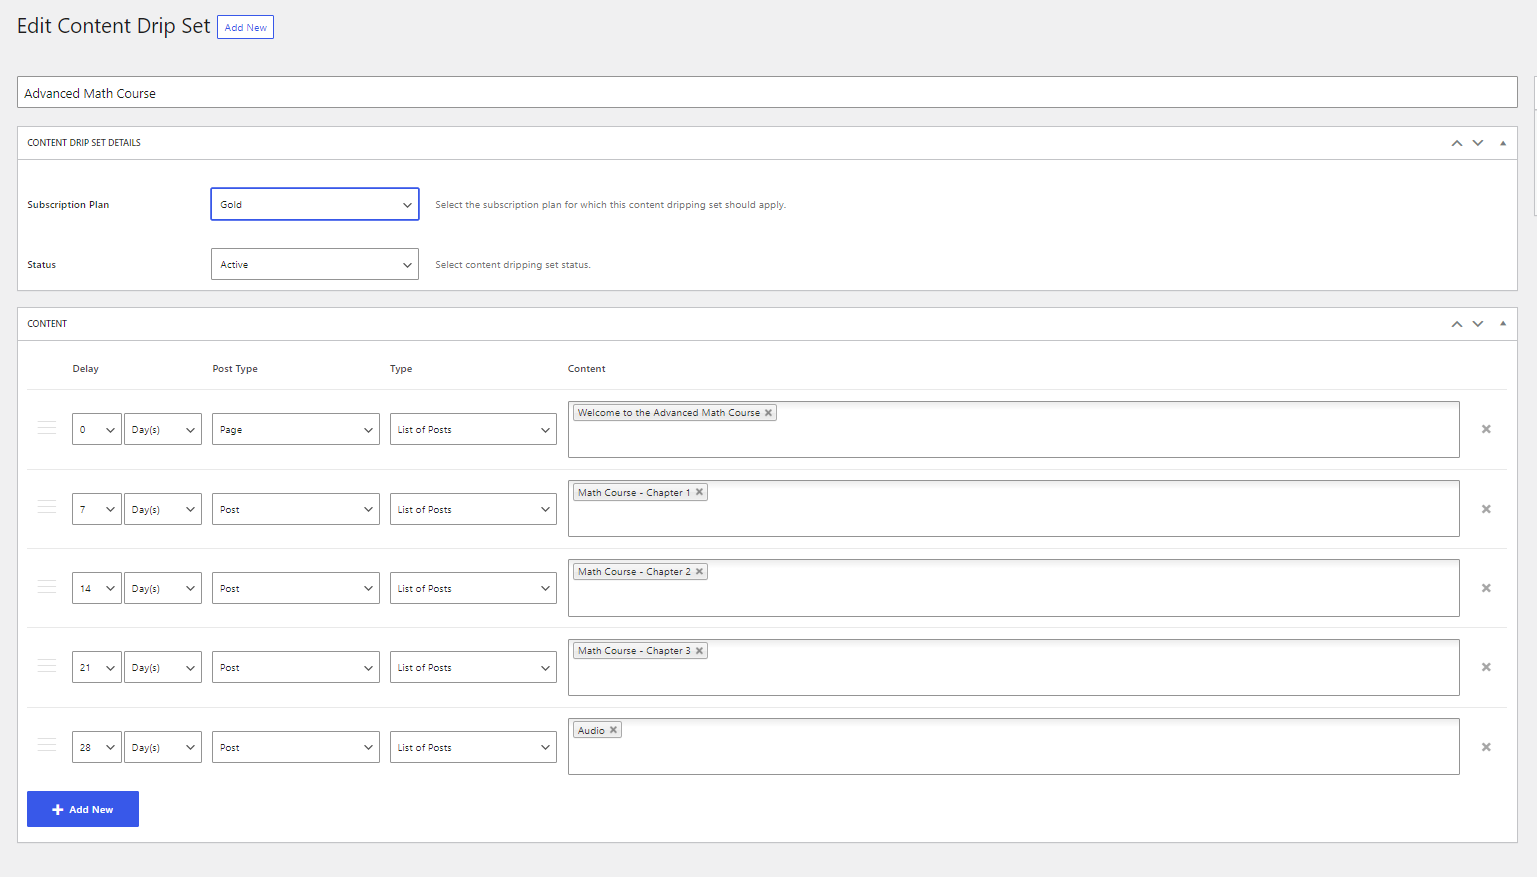Open the Day(s) unit dropdown in the Chapter 3 row
1537x877 pixels.
pos(163,667)
